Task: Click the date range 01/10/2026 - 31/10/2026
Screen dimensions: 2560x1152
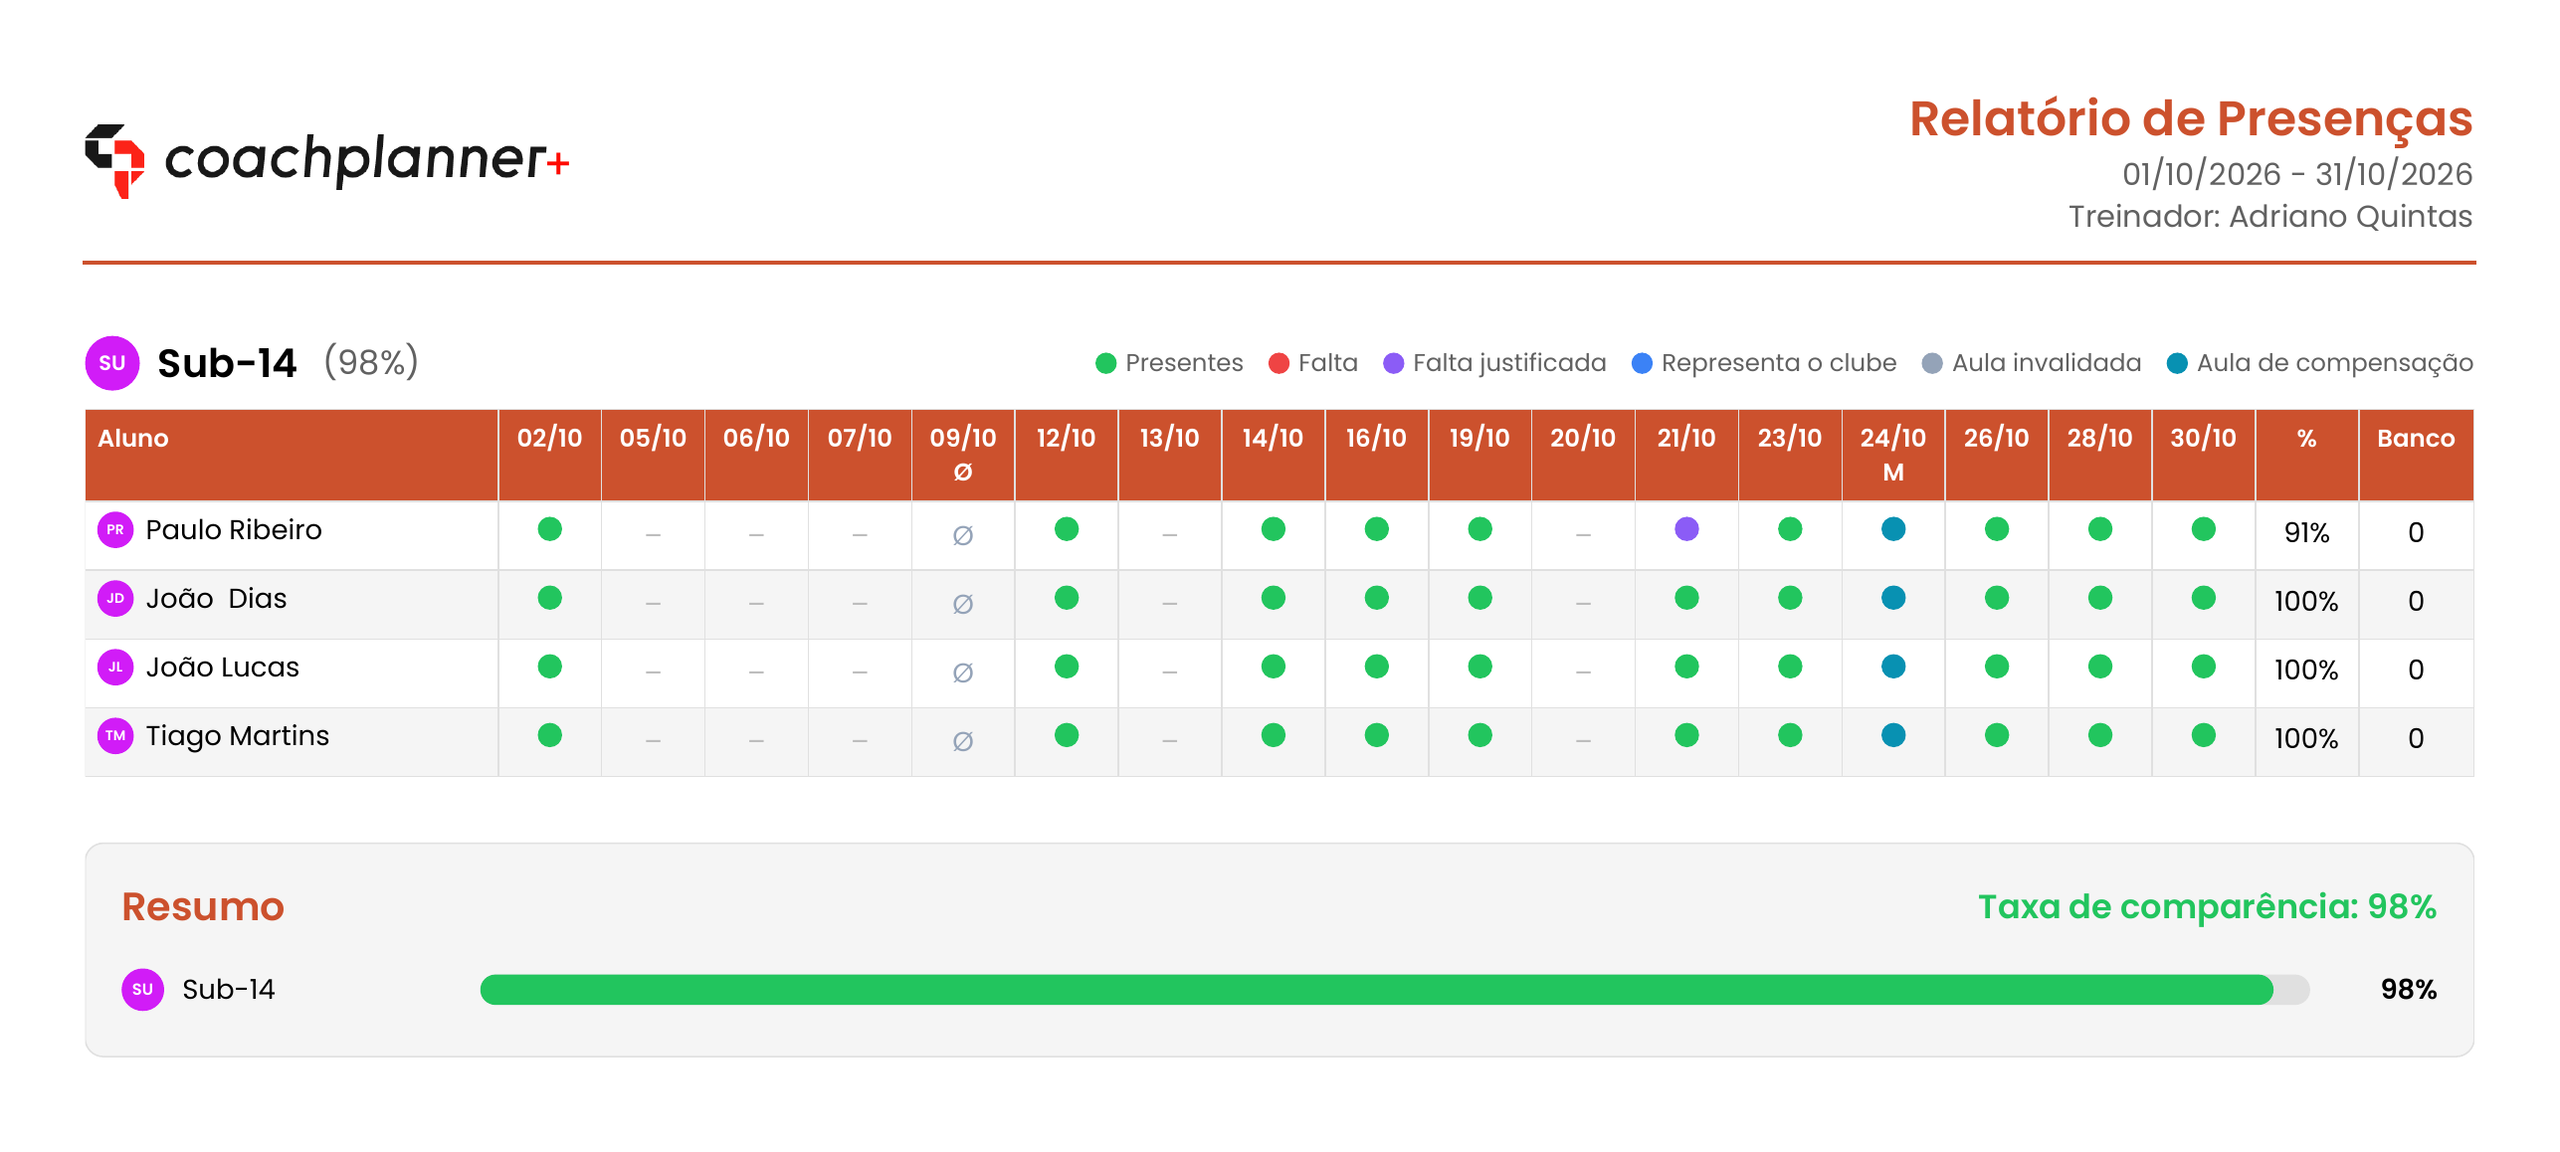Action: click(2297, 174)
